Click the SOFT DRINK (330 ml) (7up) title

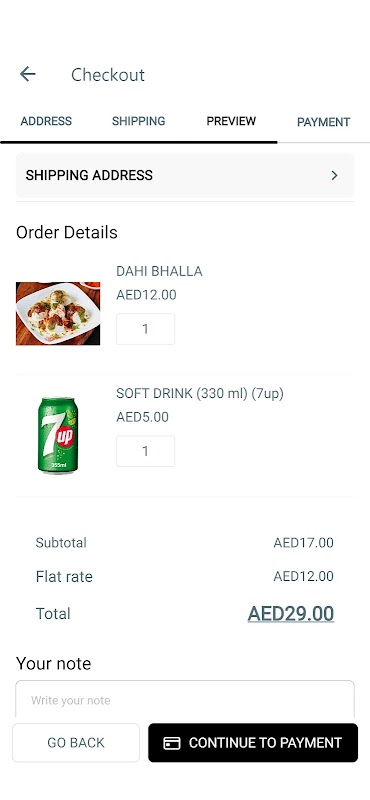(x=200, y=393)
